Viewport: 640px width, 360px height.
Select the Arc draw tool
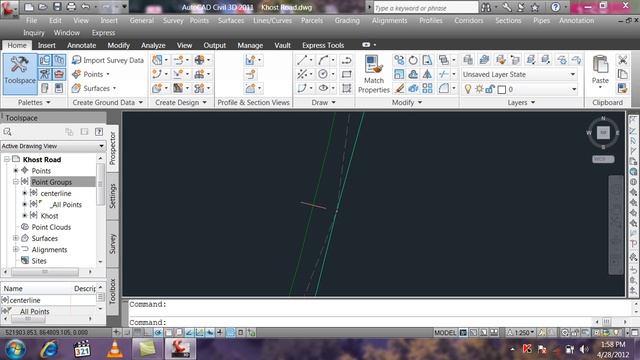click(x=323, y=60)
